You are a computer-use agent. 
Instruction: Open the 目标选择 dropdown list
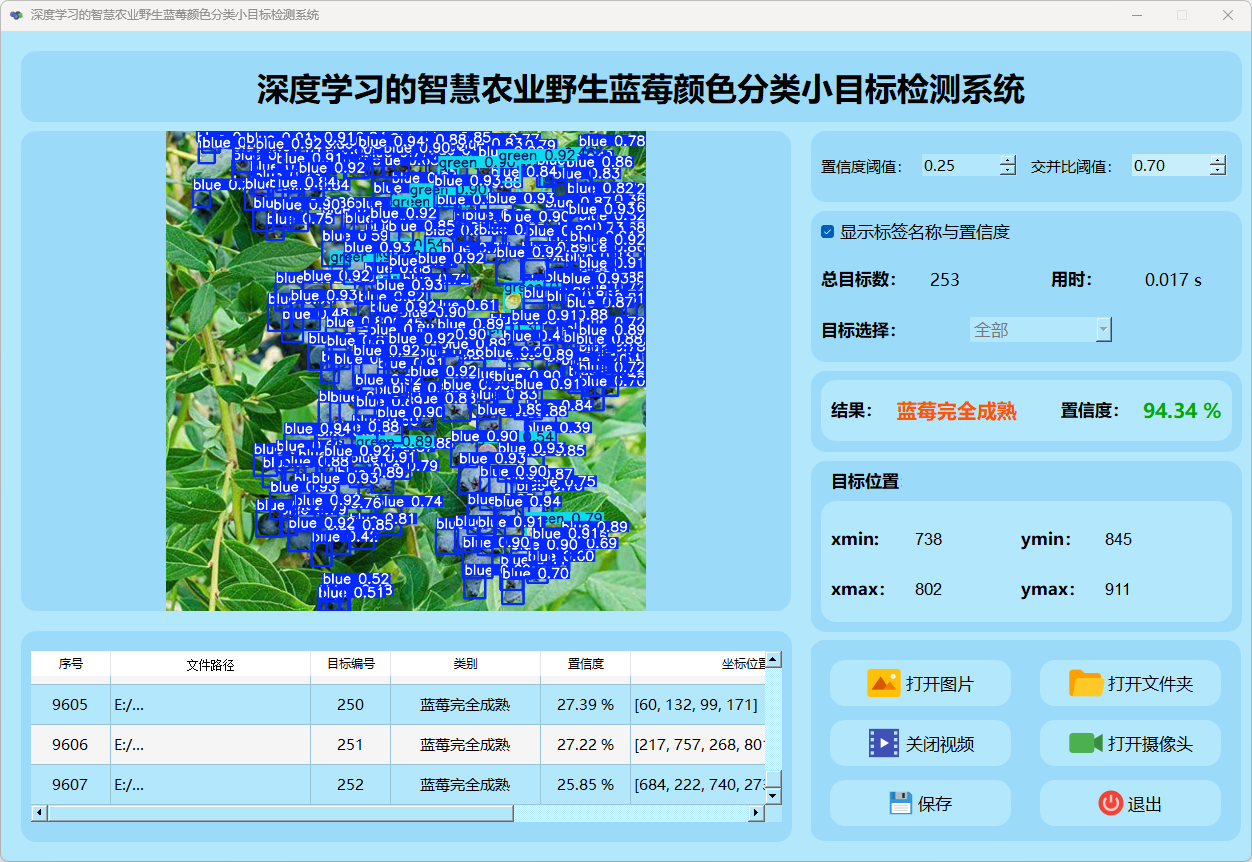click(x=1103, y=330)
